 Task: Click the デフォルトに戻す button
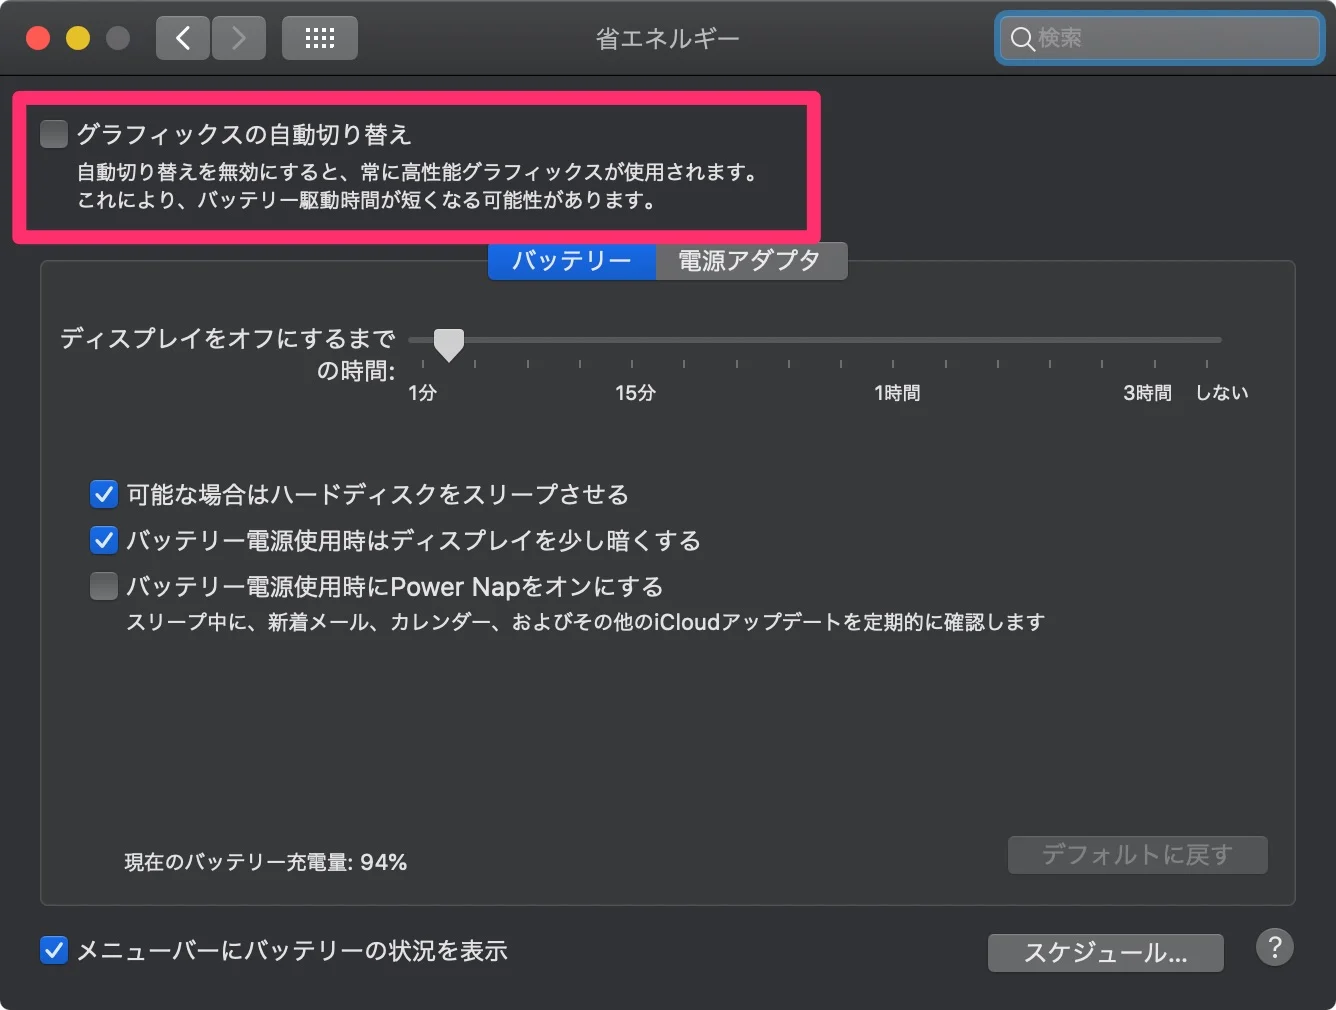click(x=1138, y=855)
